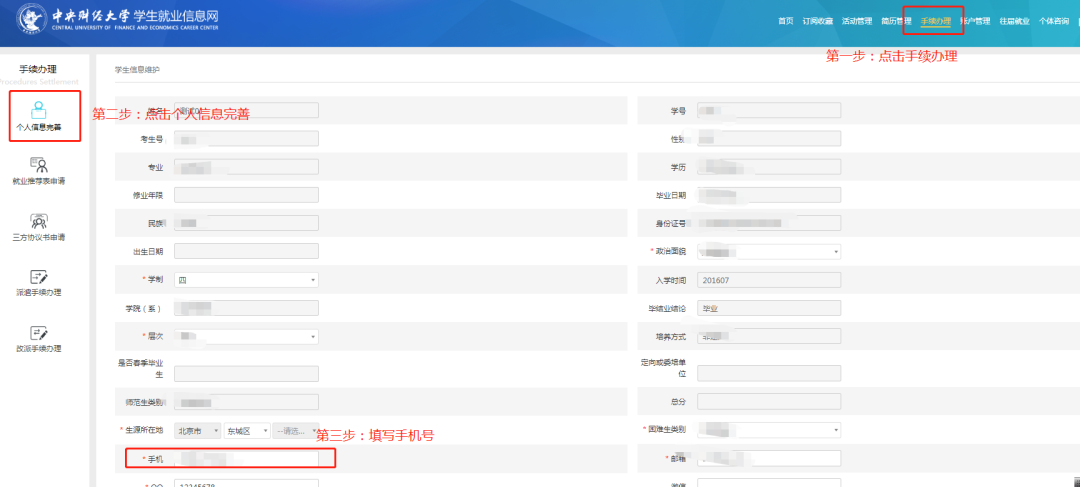Open the 困难生类别 dropdown

[768, 430]
